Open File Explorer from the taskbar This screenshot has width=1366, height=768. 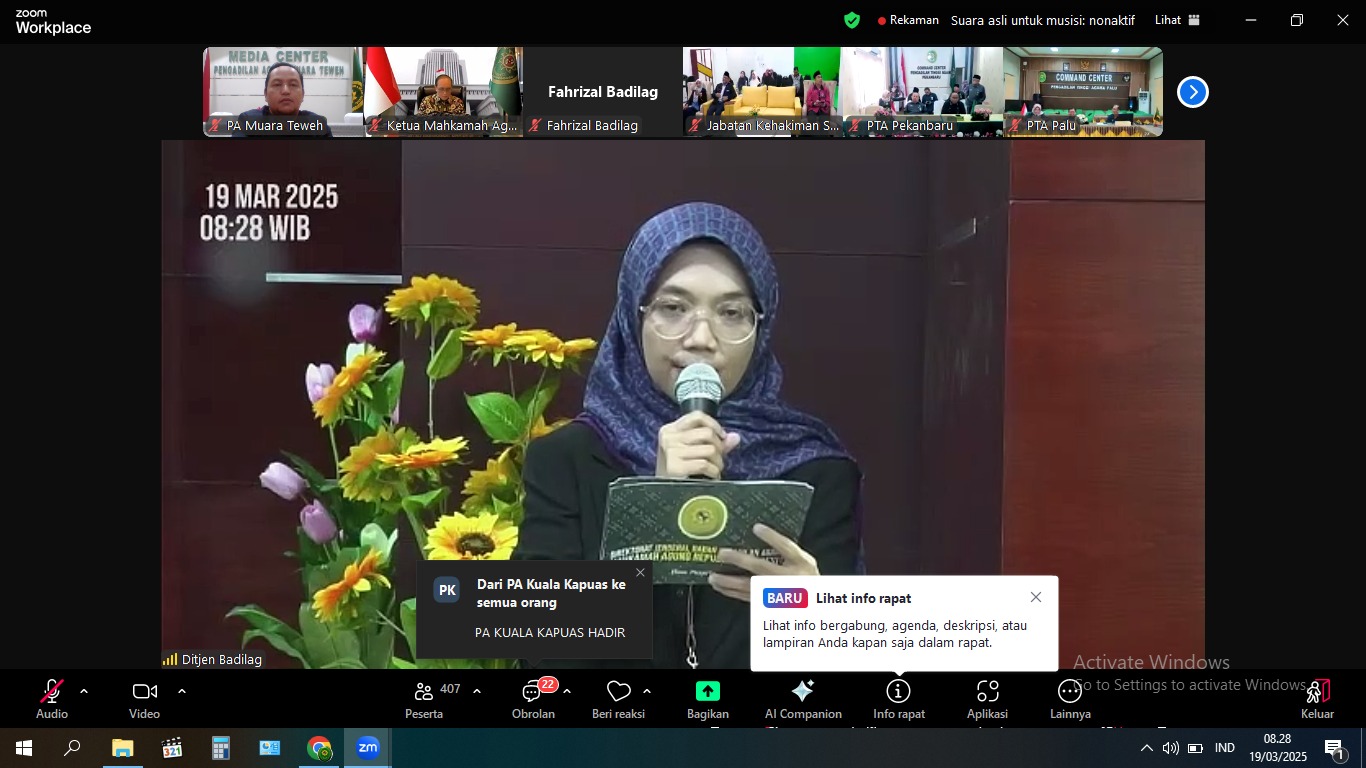122,748
